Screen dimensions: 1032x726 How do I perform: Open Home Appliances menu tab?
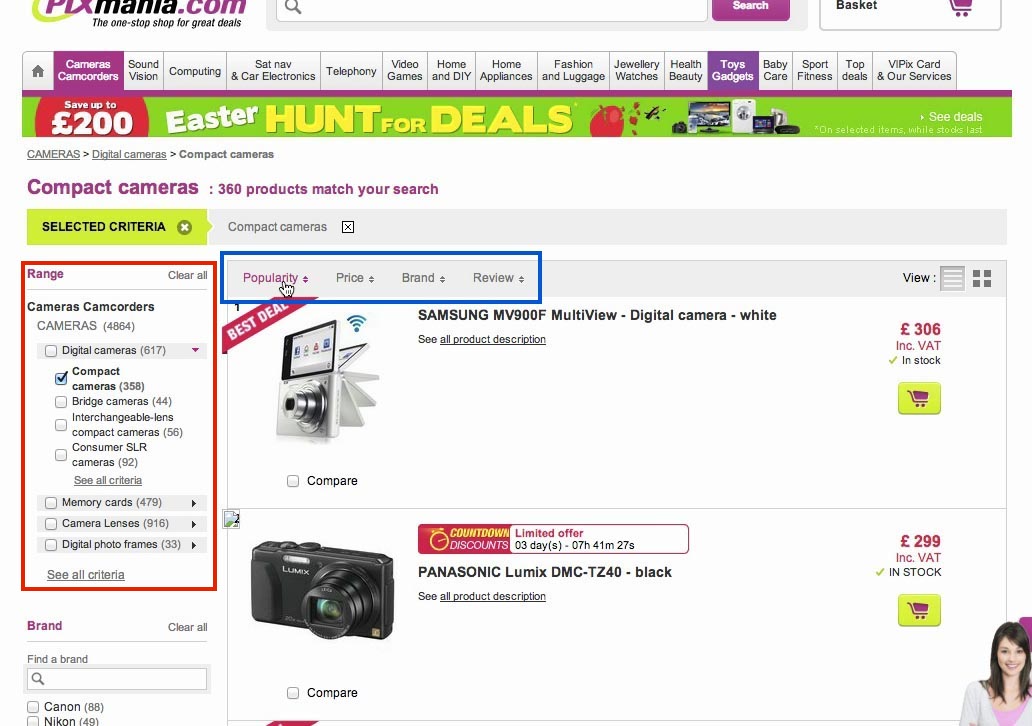tap(506, 70)
